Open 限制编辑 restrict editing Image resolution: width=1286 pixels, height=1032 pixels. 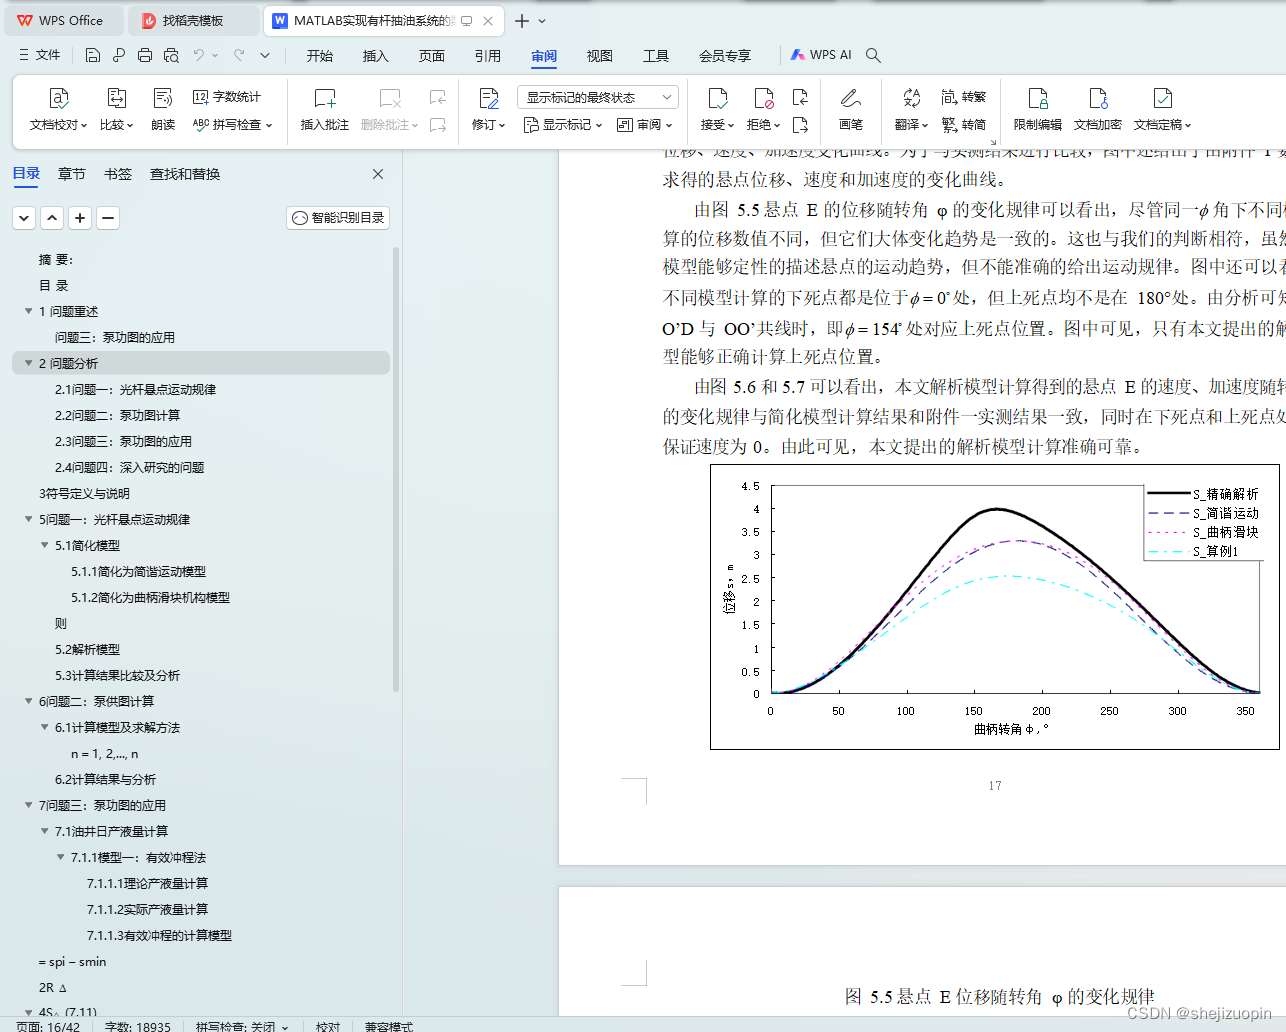(1038, 109)
